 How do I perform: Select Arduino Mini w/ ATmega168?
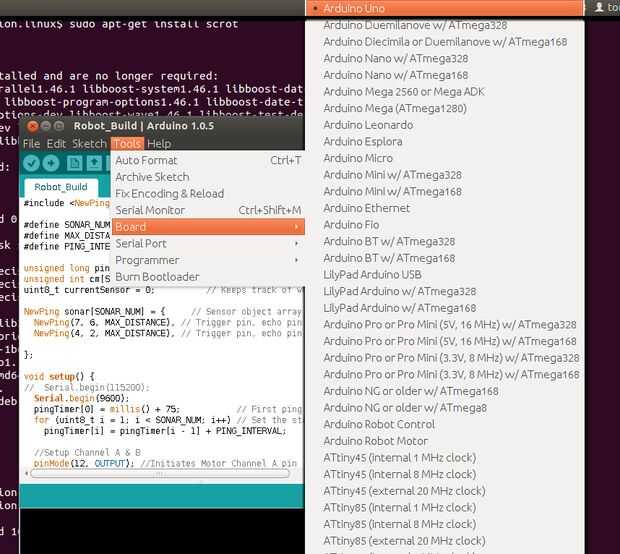[x=444, y=191]
